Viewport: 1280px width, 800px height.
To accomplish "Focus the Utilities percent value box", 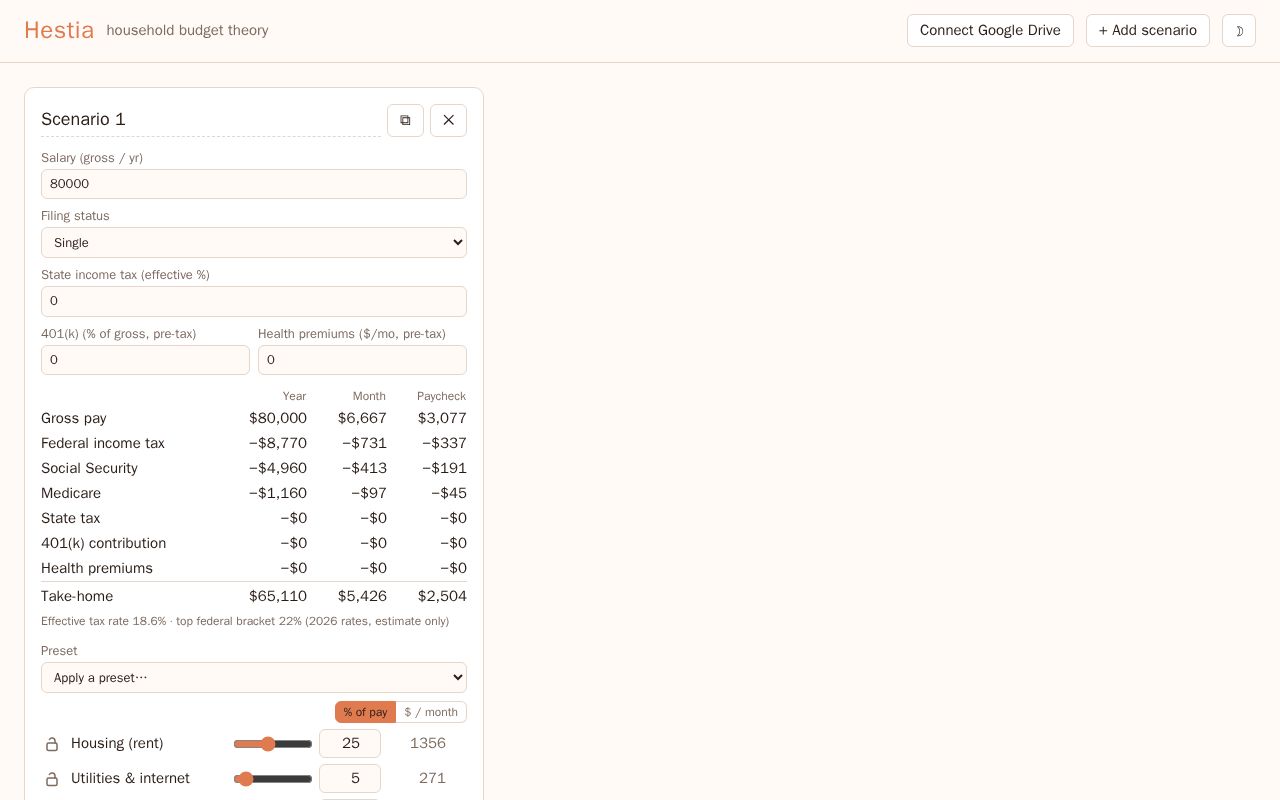I will tap(350, 779).
